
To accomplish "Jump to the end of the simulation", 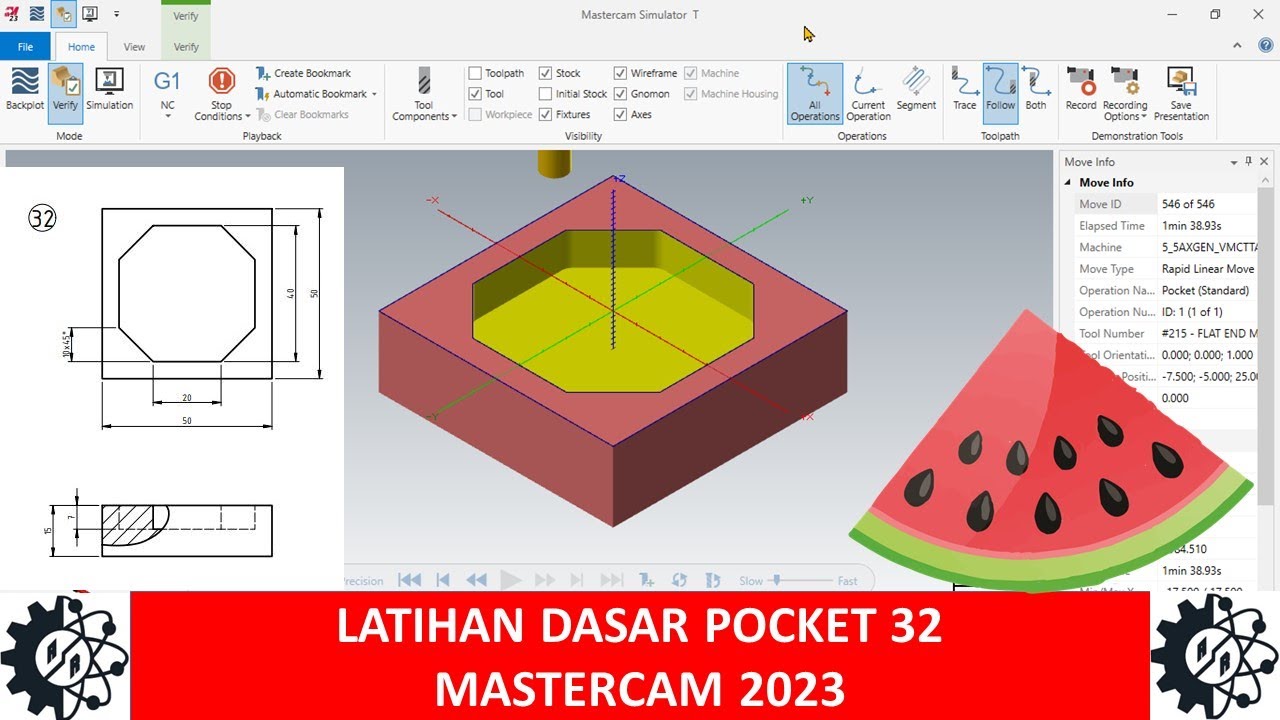I will click(612, 580).
